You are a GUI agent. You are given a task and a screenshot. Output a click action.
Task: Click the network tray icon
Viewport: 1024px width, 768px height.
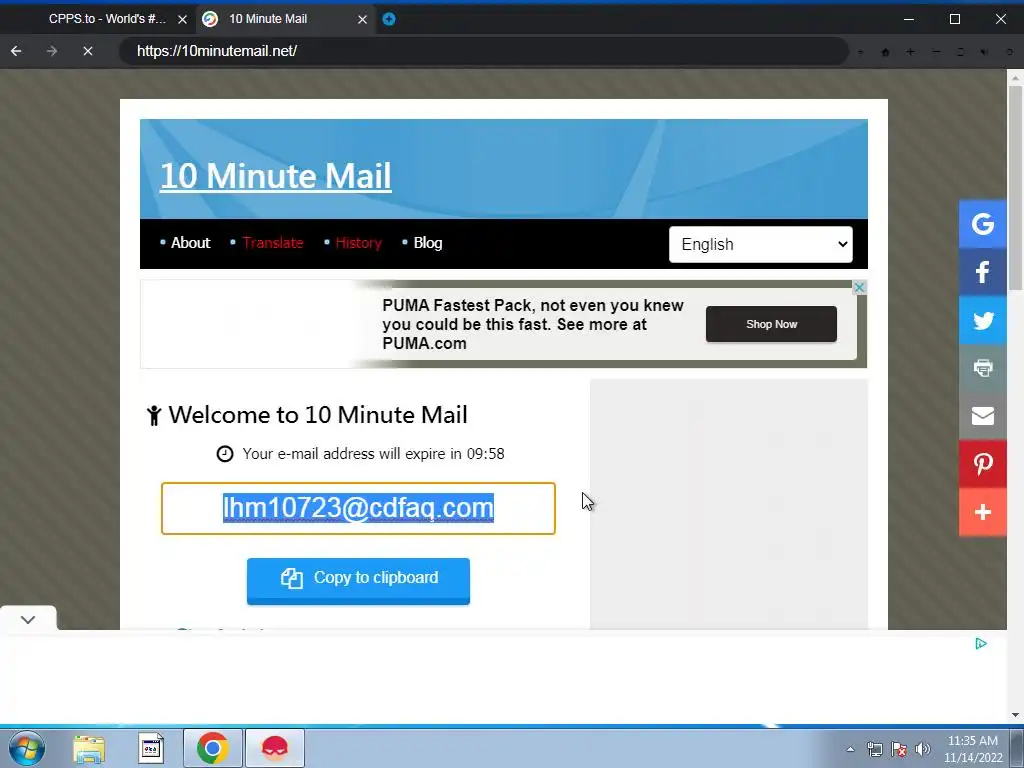(x=874, y=749)
